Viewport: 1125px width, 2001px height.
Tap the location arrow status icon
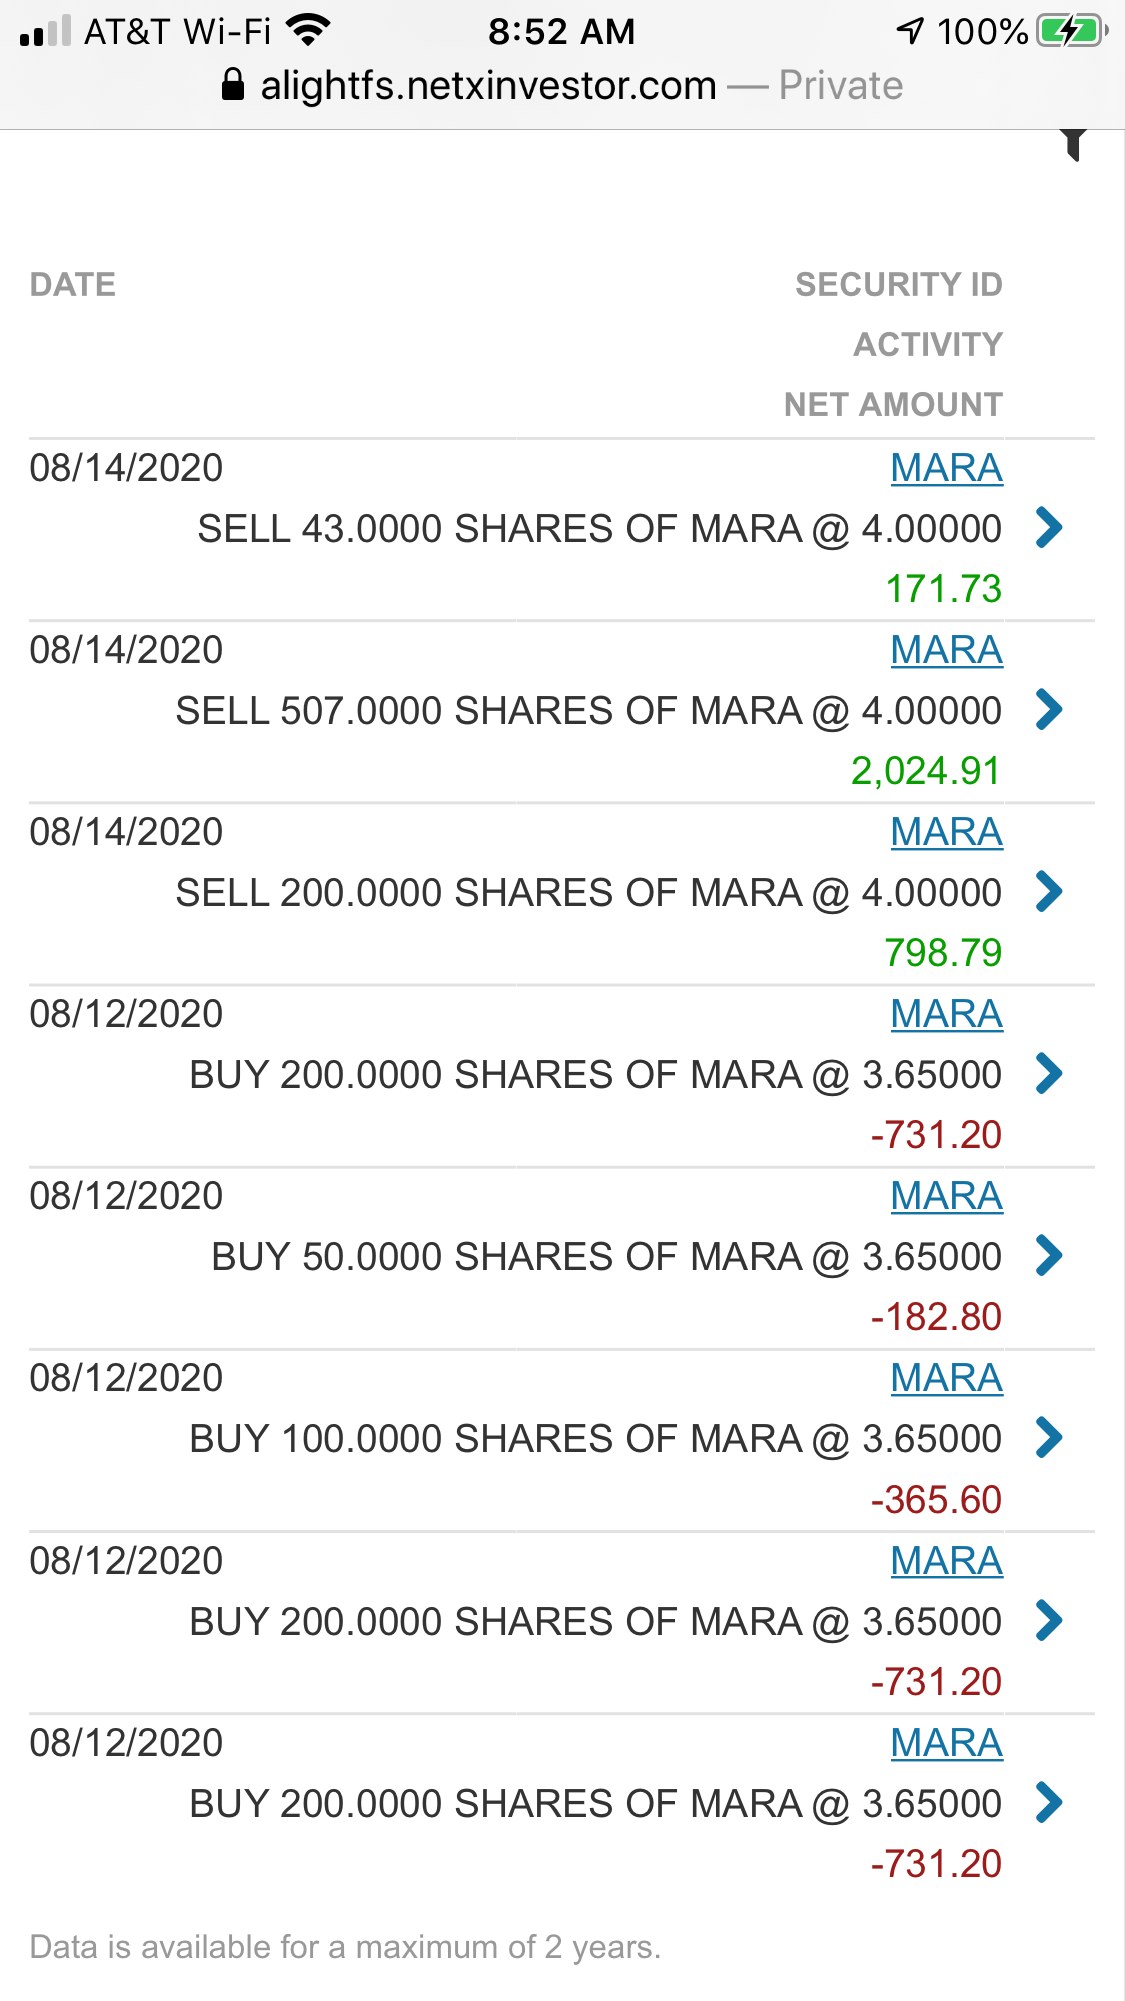click(x=910, y=31)
